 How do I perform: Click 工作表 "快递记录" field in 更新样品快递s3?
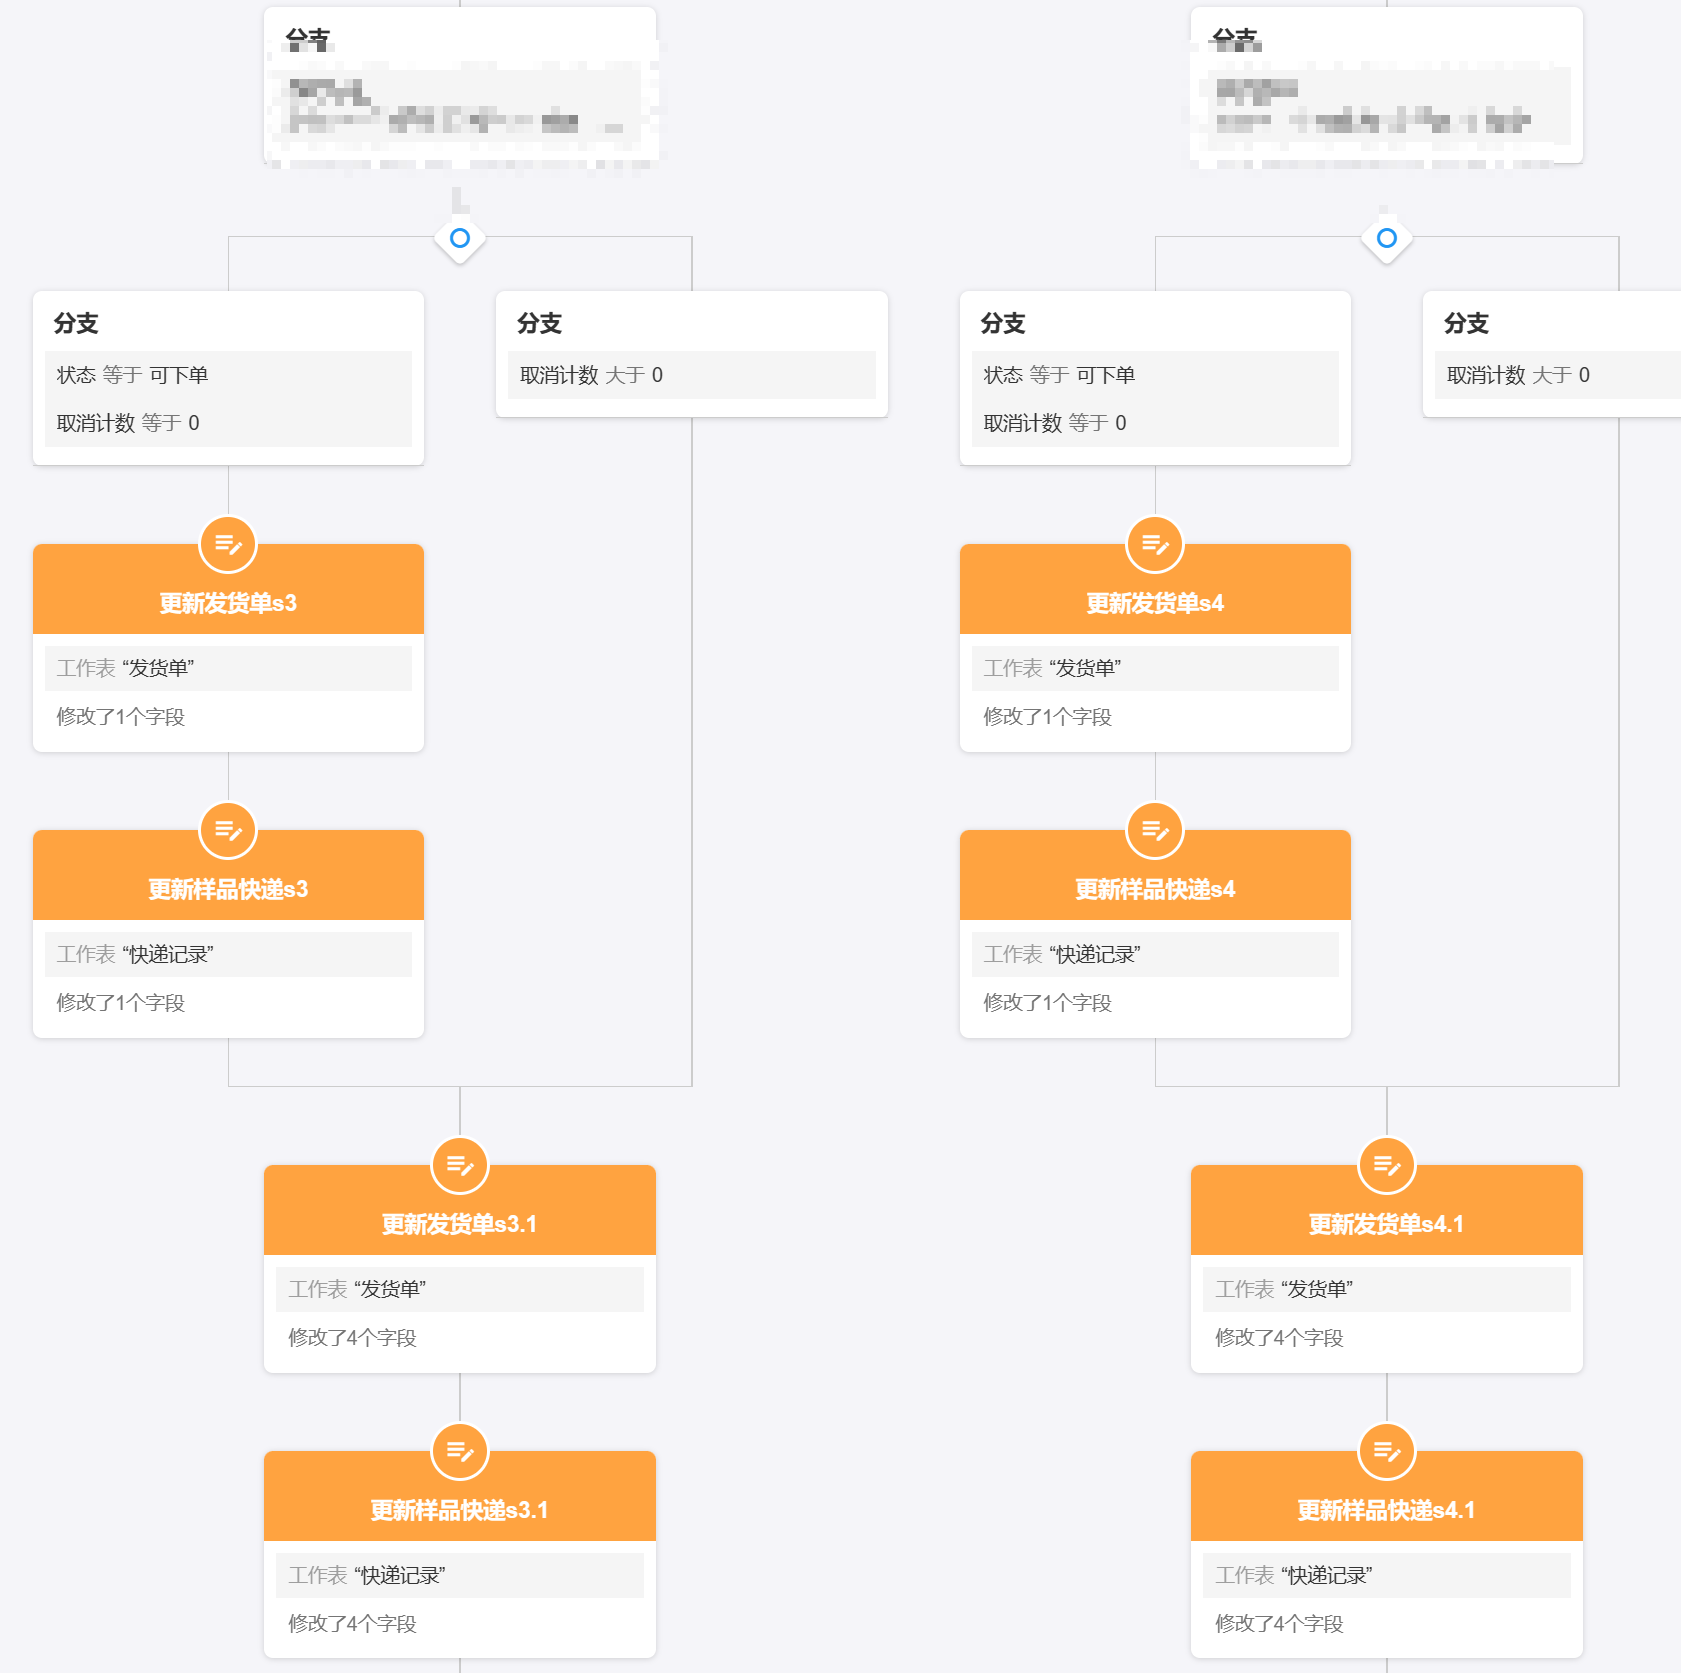(228, 954)
